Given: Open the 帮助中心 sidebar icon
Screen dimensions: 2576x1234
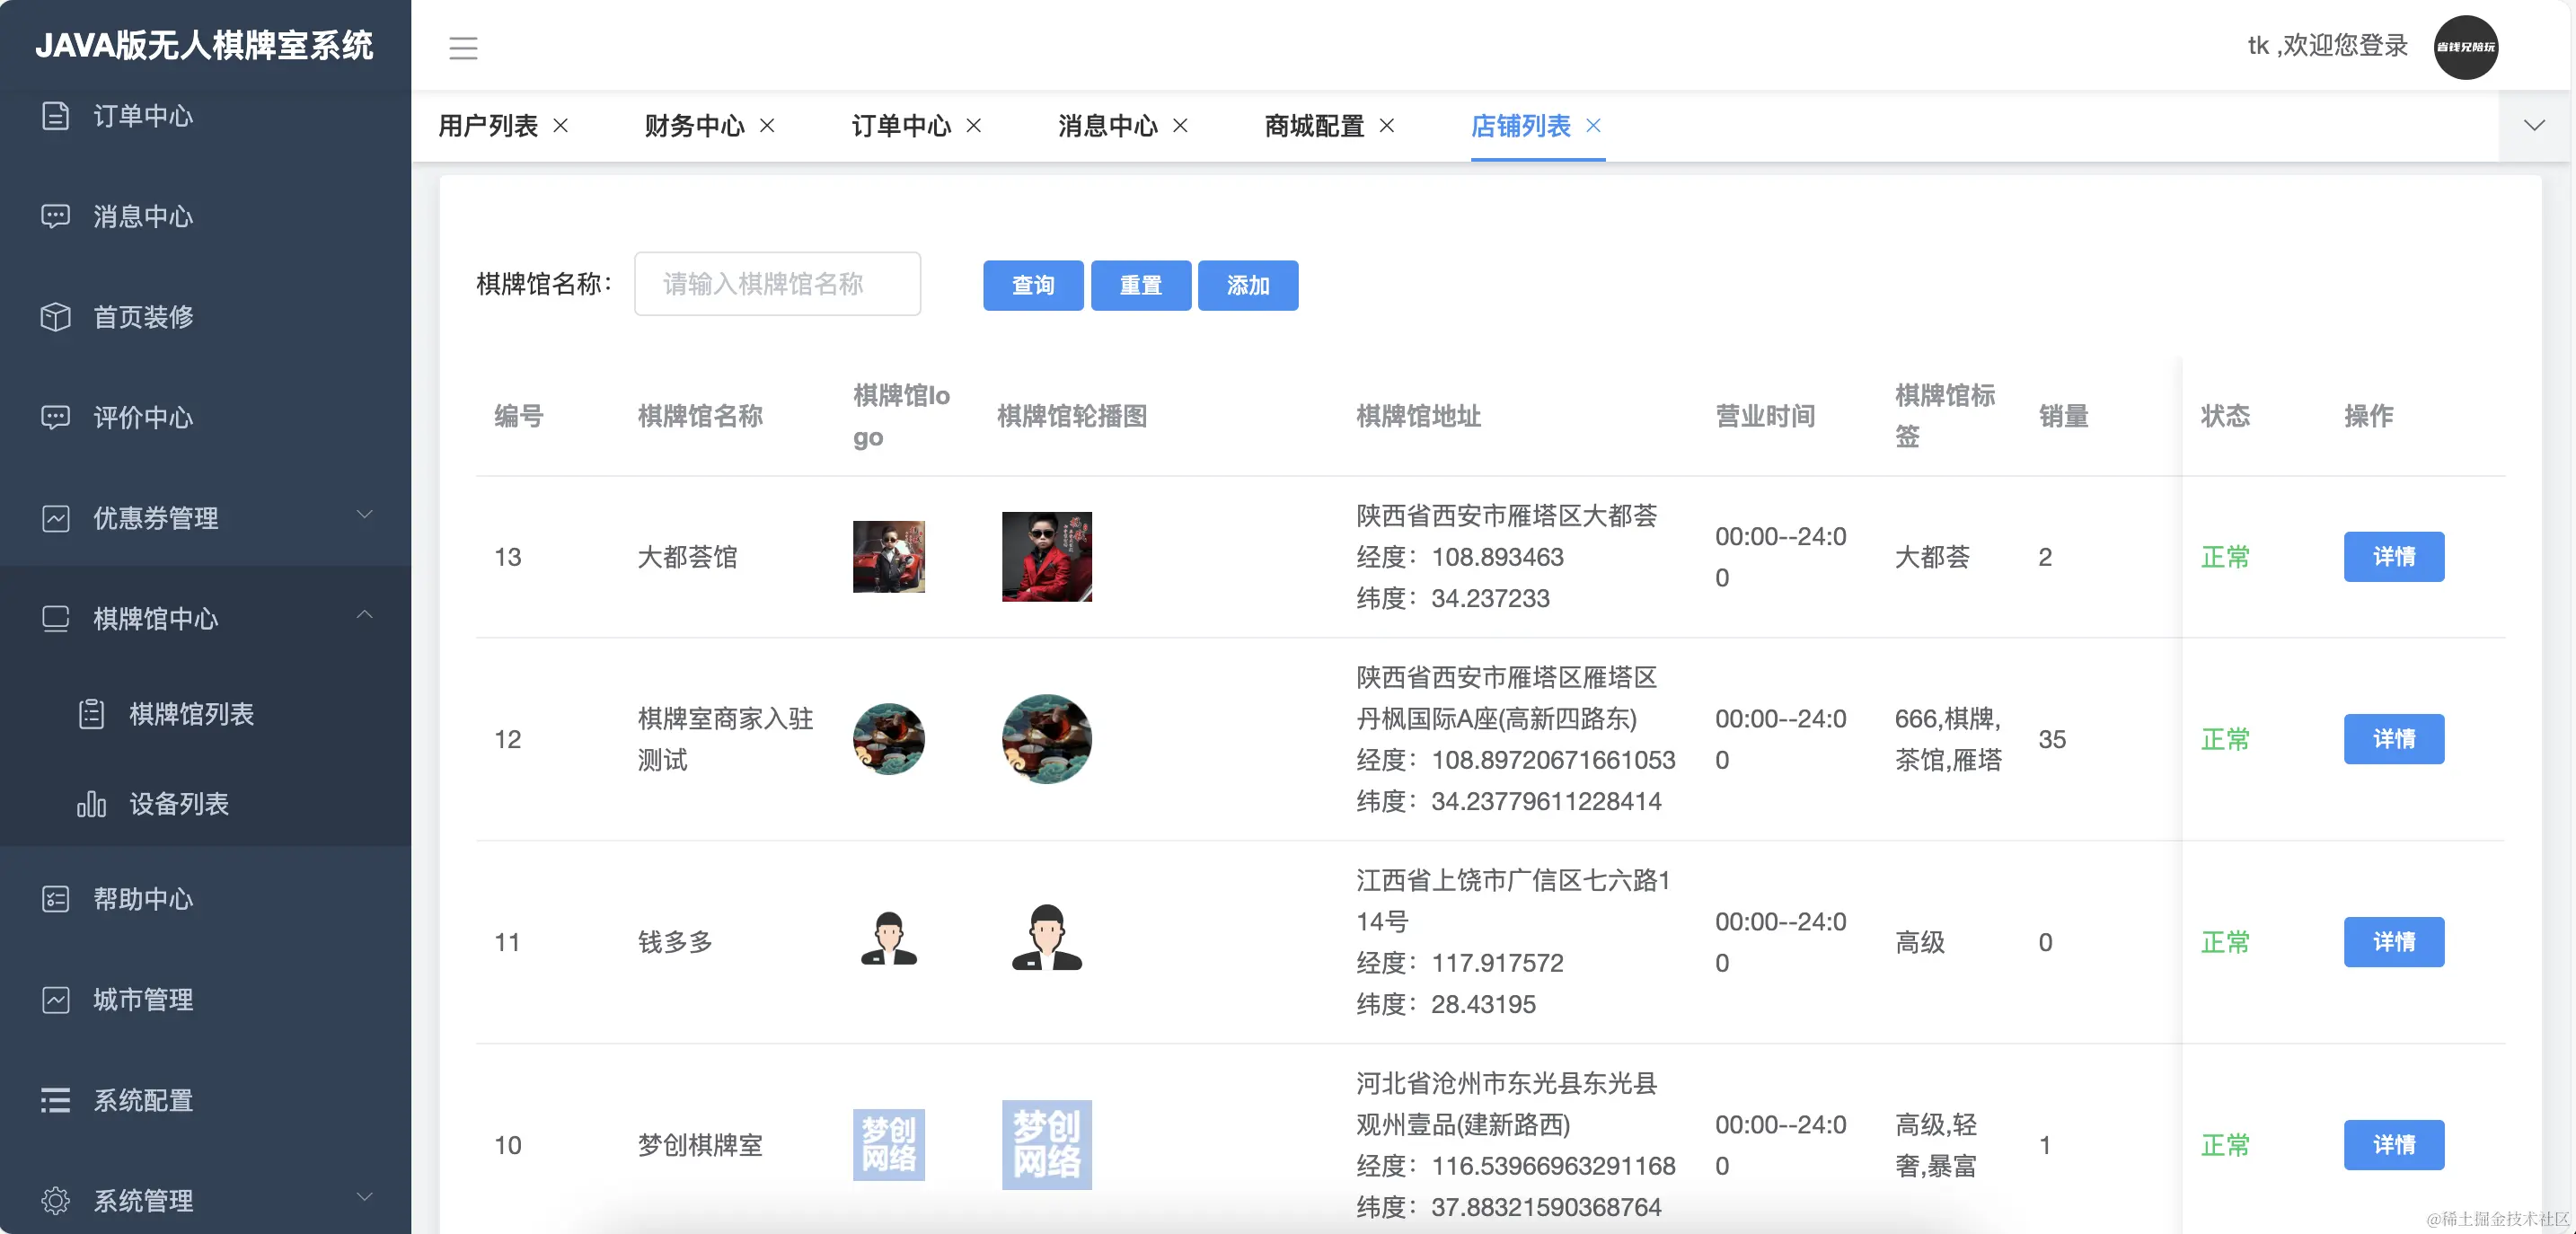Looking at the screenshot, I should tap(55, 899).
